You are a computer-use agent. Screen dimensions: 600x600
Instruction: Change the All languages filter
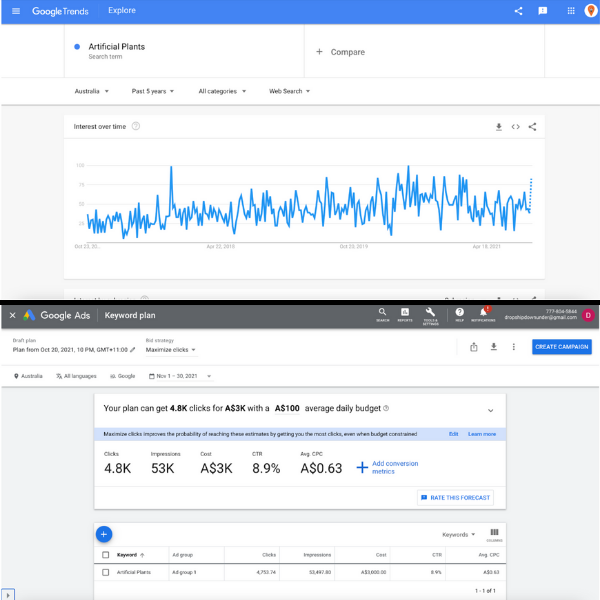click(76, 376)
